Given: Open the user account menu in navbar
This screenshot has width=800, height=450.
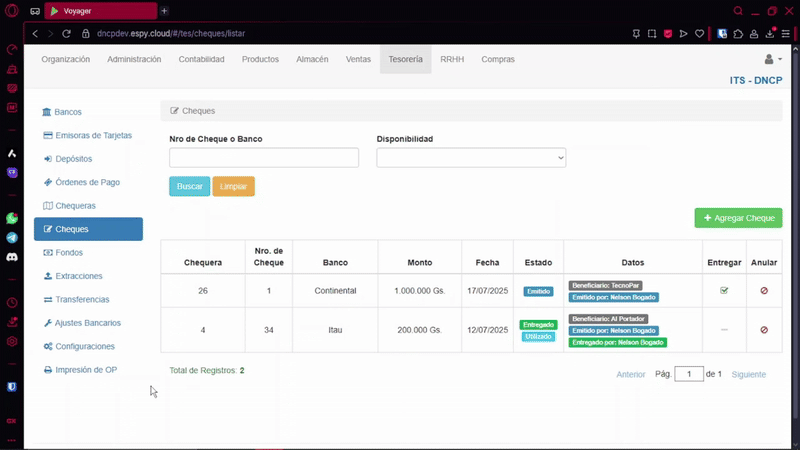Looking at the screenshot, I should (772, 60).
